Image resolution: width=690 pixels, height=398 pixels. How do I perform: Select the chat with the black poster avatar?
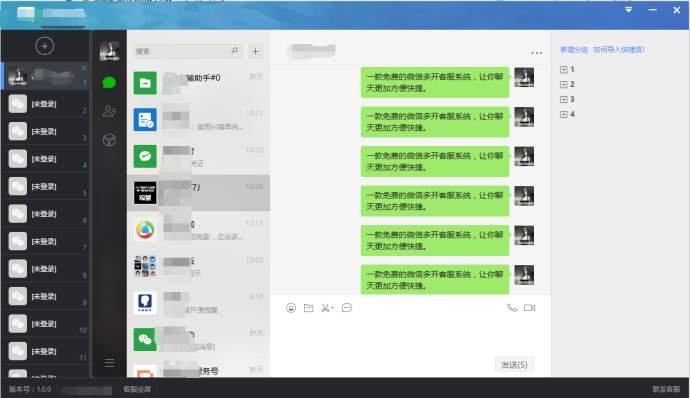pyautogui.click(x=198, y=193)
